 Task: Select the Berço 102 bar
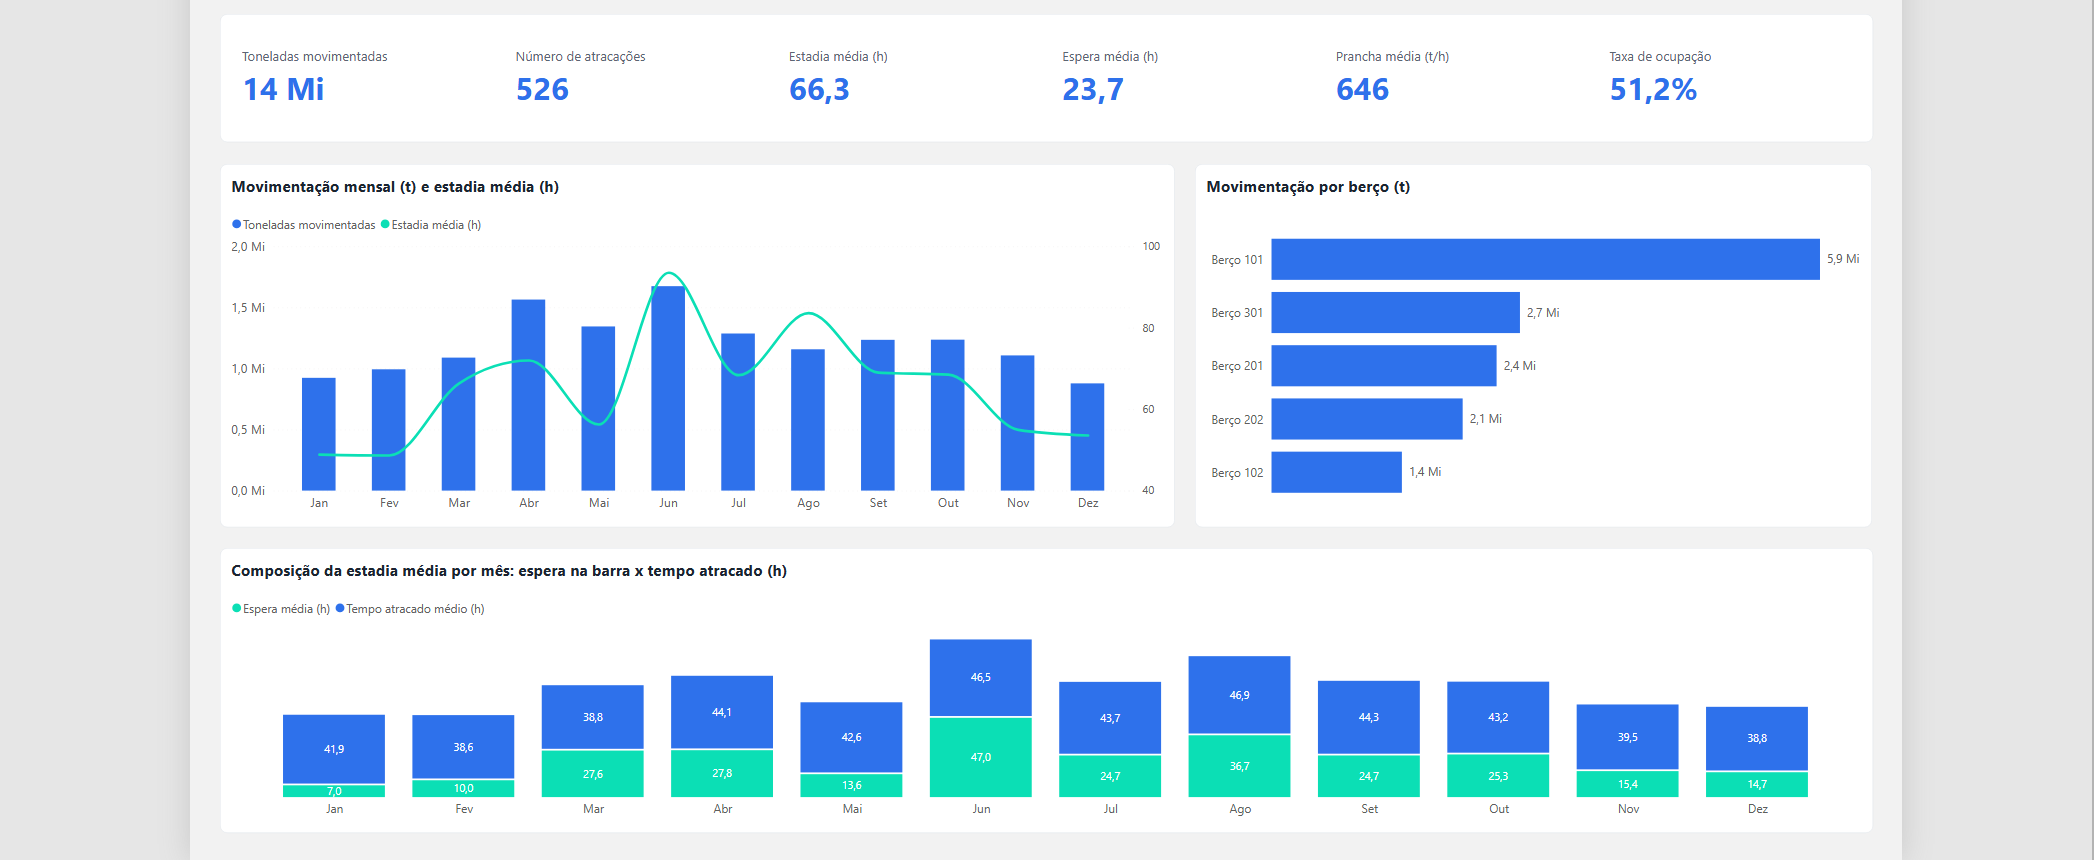[x=1336, y=472]
